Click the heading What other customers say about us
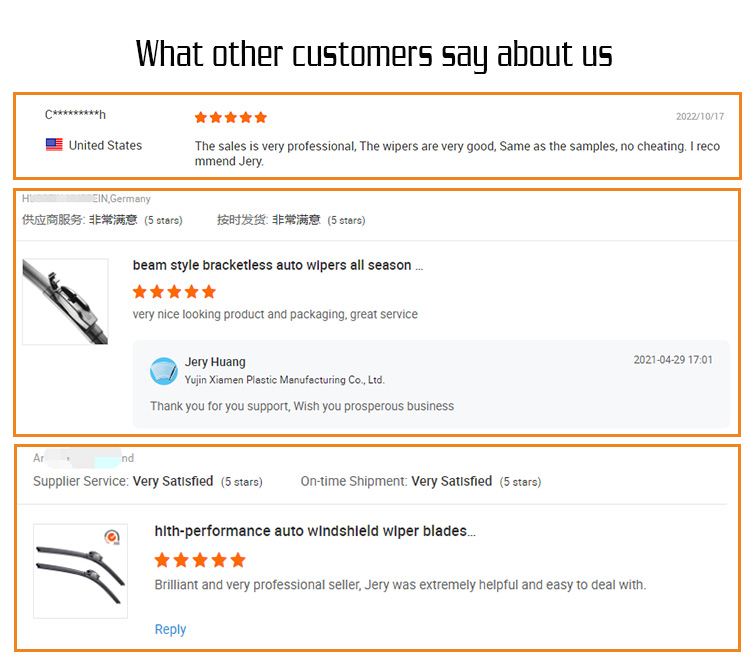Image resolution: width=750 pixels, height=664 pixels. 374,54
